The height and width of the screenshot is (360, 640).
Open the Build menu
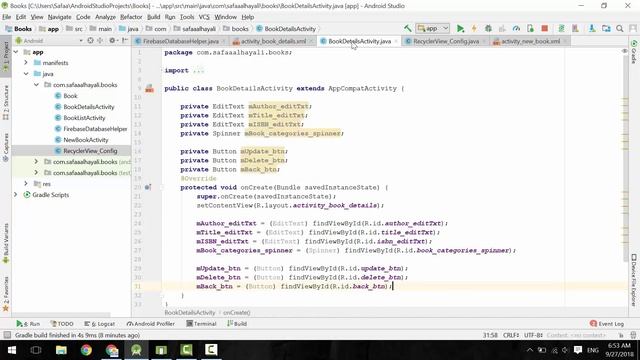point(153,17)
